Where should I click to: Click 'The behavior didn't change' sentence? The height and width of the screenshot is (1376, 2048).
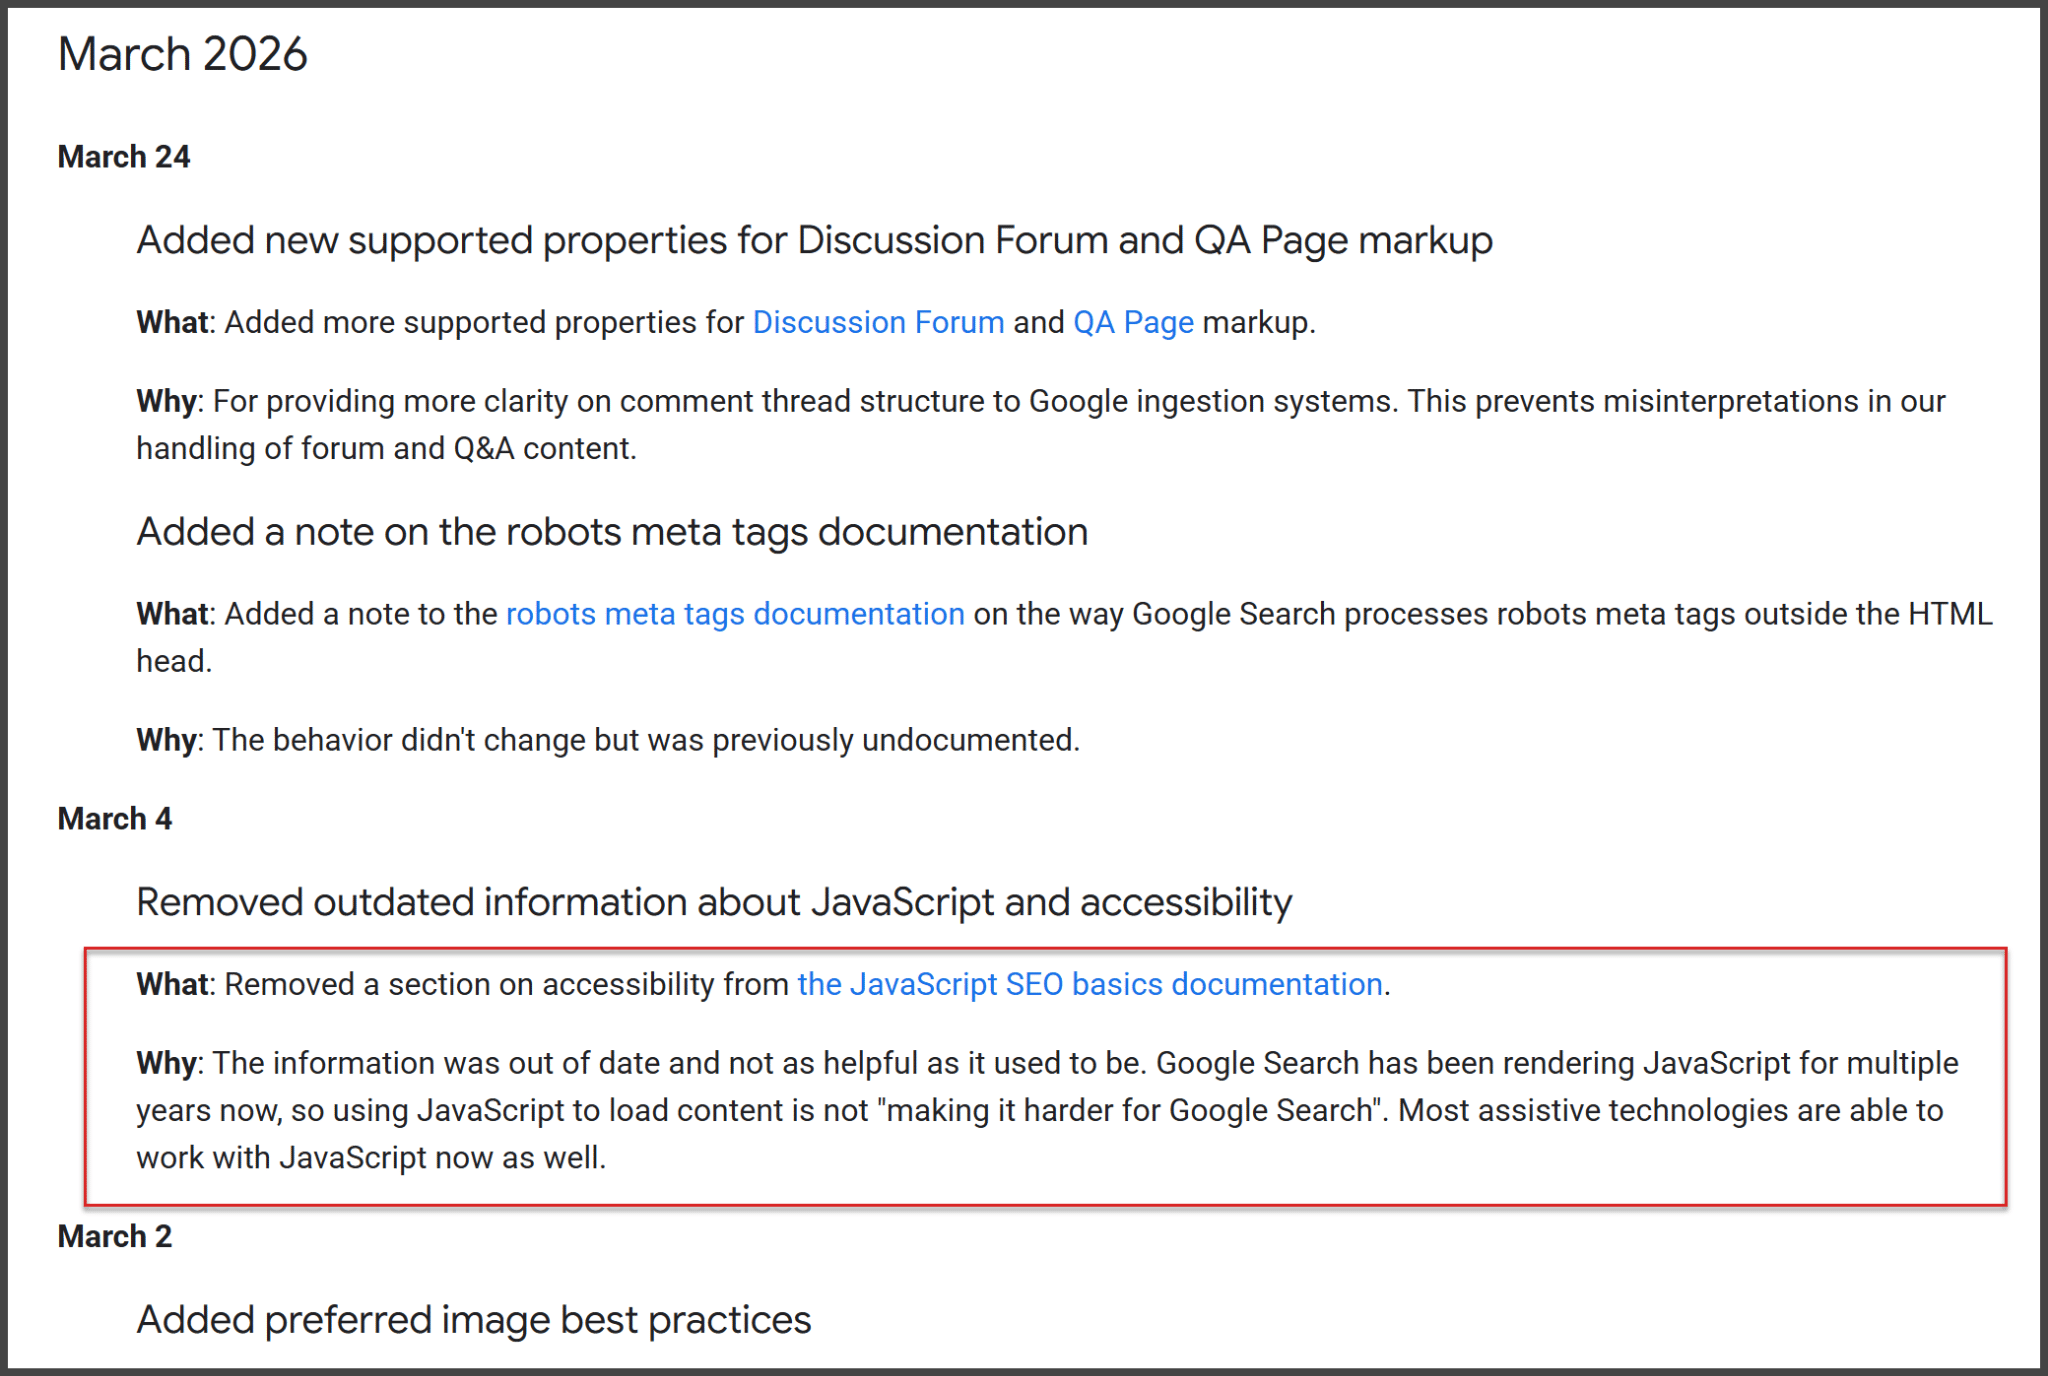click(646, 740)
